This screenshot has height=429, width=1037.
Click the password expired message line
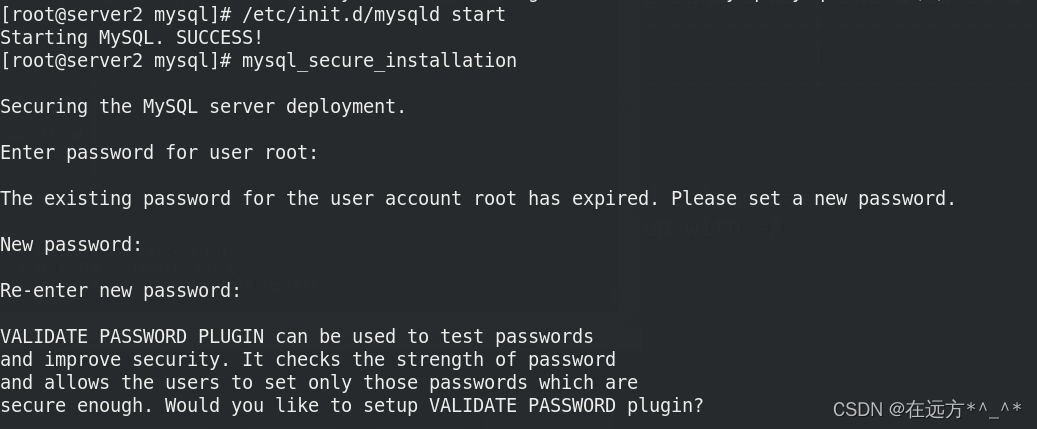point(478,199)
